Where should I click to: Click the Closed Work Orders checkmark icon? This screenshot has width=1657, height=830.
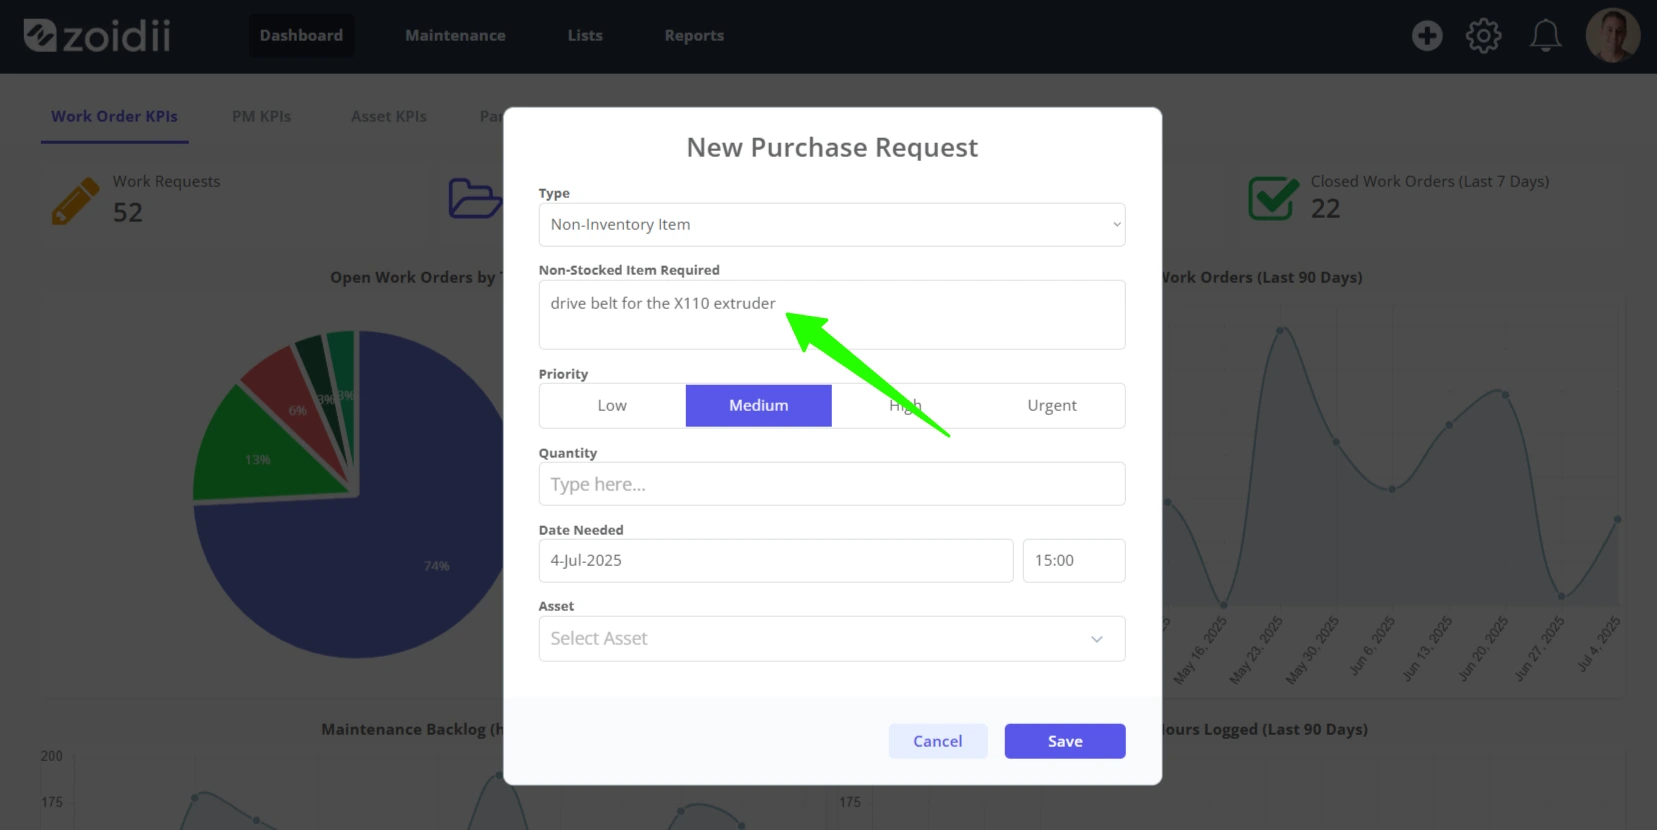click(1273, 198)
